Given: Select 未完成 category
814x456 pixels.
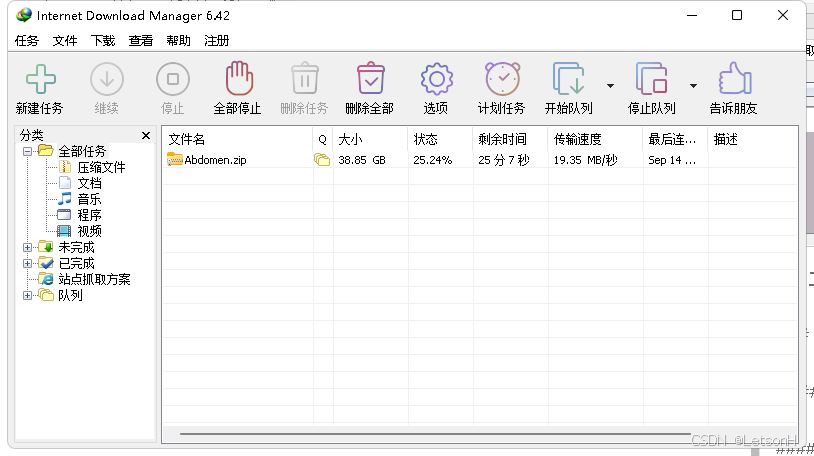Looking at the screenshot, I should pyautogui.click(x=76, y=247).
